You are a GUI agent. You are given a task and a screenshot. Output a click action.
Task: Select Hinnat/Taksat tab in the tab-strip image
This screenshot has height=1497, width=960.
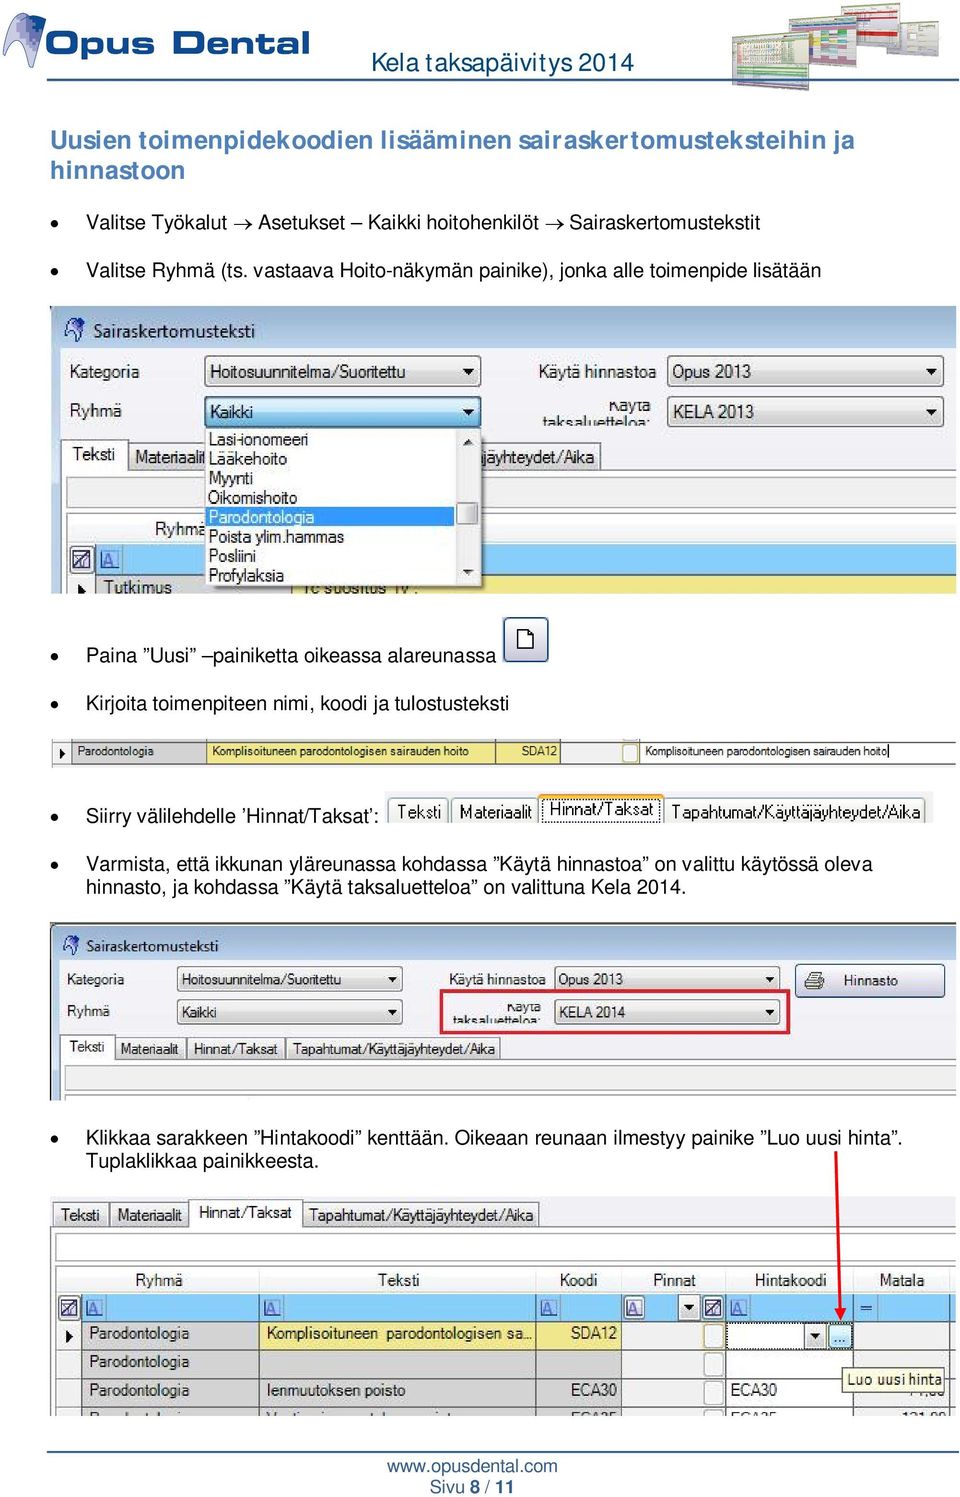click(602, 809)
